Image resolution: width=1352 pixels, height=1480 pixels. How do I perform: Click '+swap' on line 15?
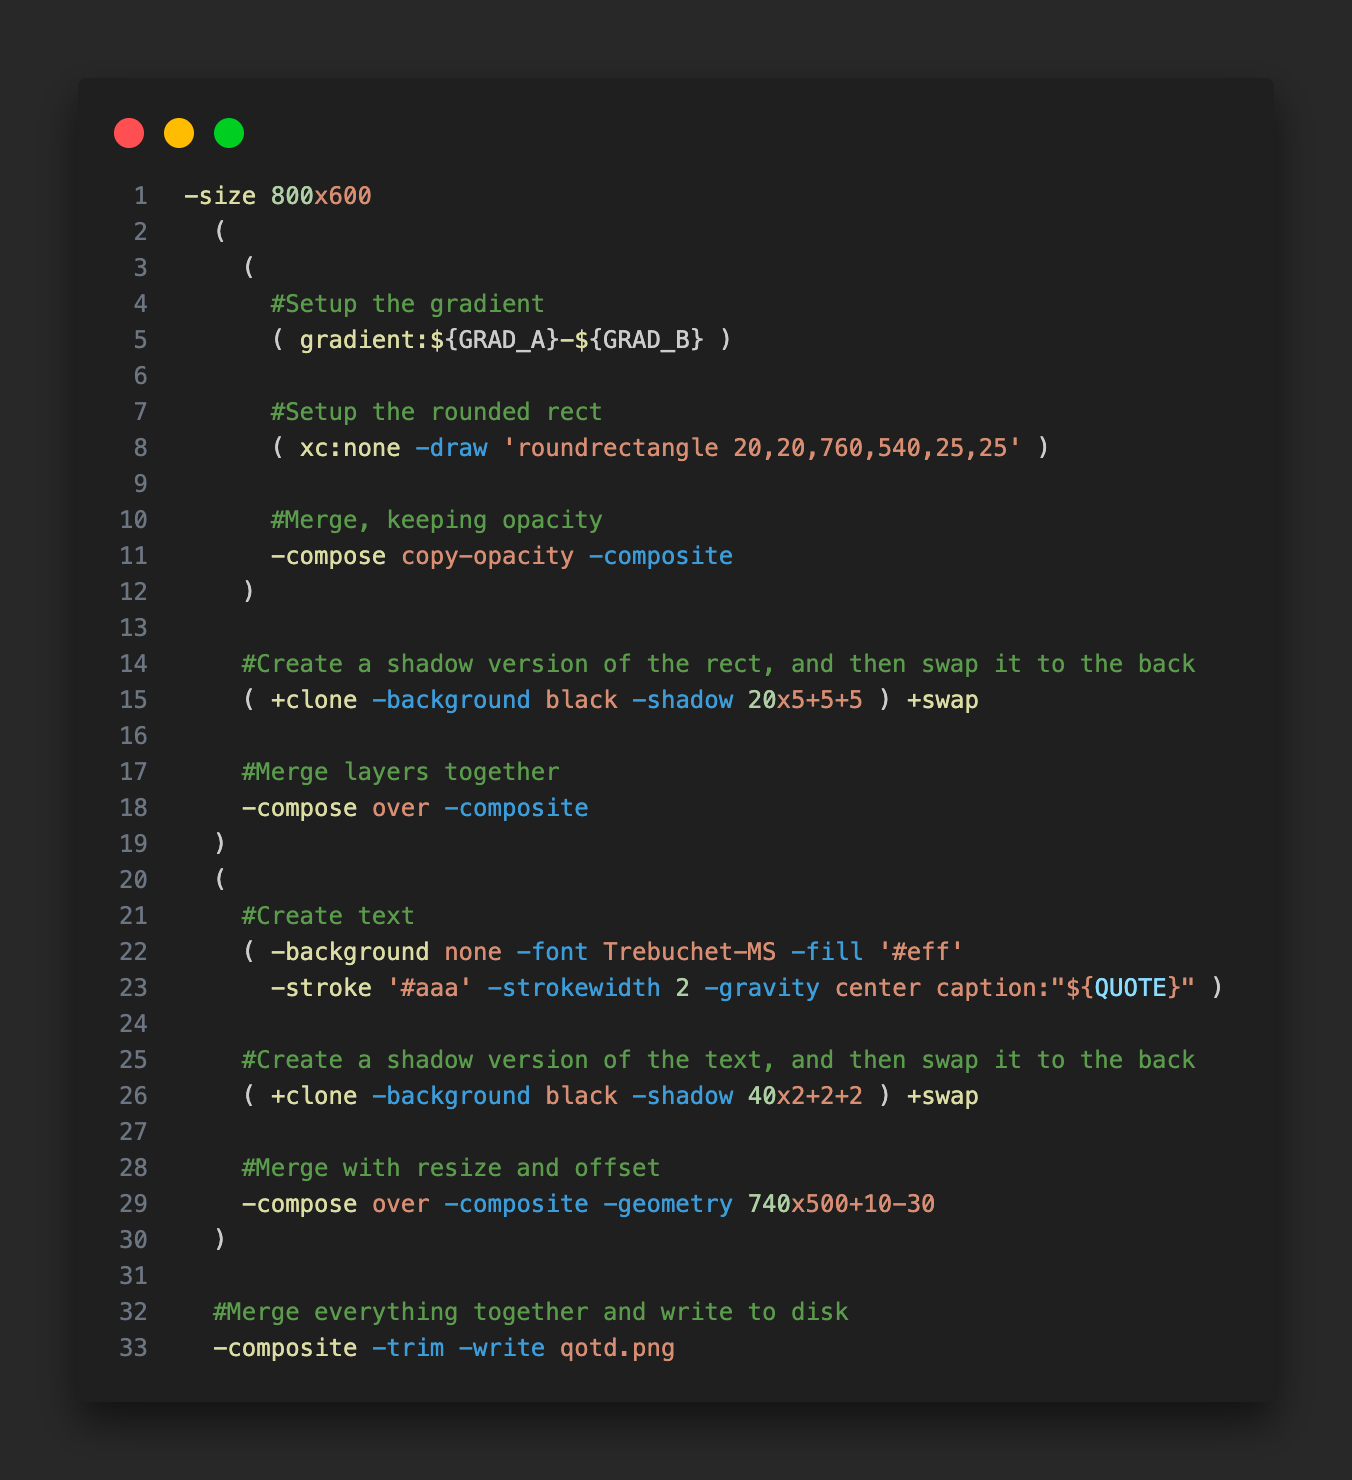coord(942,700)
